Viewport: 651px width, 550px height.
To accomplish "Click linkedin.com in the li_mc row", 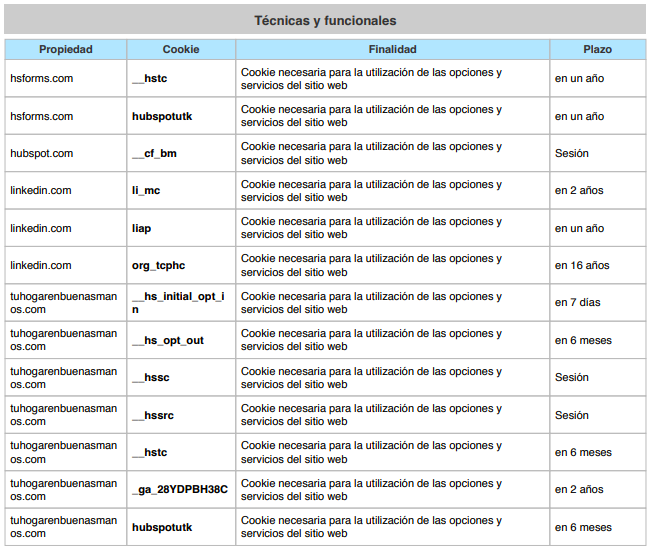I will pyautogui.click(x=41, y=191).
